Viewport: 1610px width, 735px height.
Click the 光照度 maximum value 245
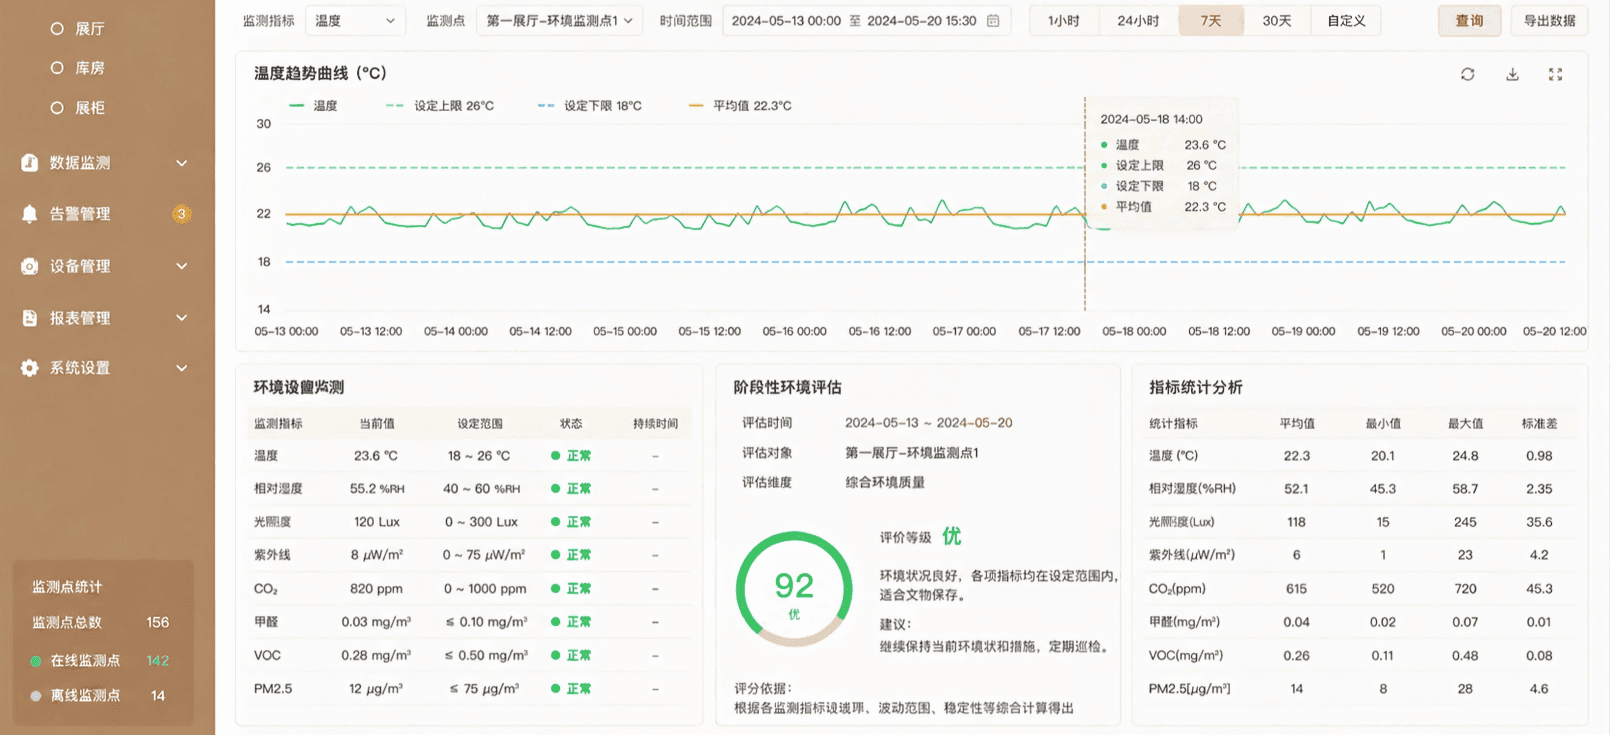[1465, 522]
